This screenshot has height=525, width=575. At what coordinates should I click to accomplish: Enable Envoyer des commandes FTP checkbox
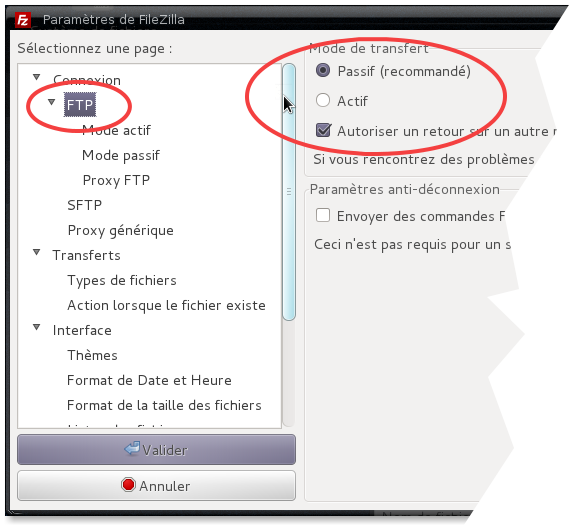point(323,215)
